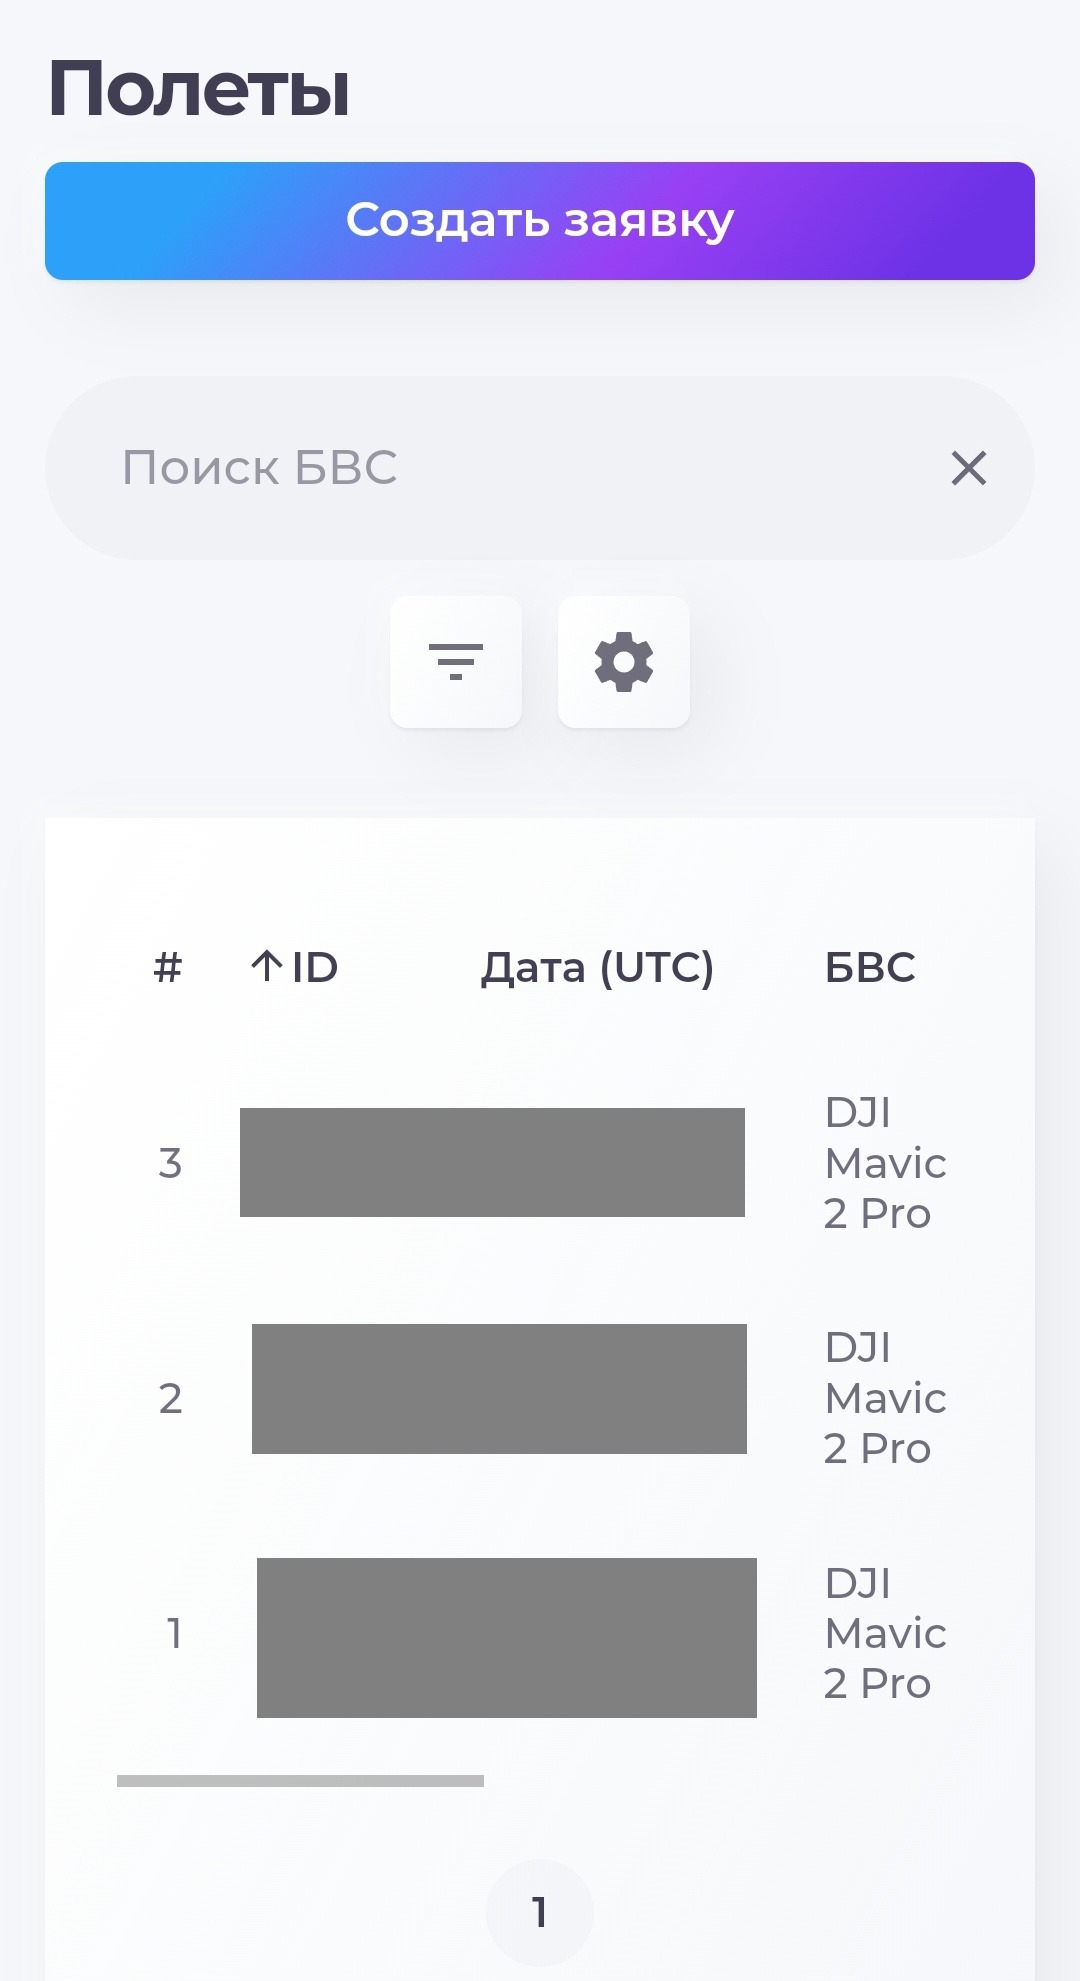Viewport: 1080px width, 1981px height.
Task: Select flight row number 2
Action: (x=170, y=1398)
